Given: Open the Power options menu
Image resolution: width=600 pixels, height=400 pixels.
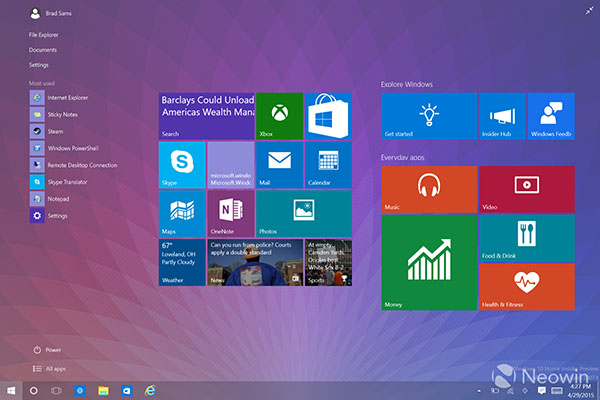Looking at the screenshot, I should tap(47, 350).
